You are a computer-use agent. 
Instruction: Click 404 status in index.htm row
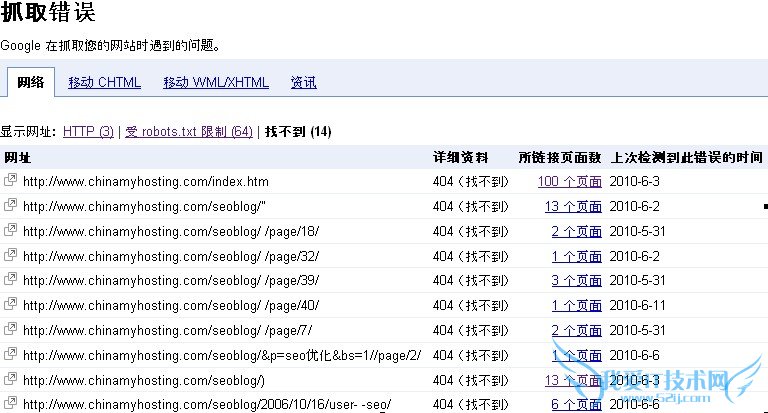(471, 182)
